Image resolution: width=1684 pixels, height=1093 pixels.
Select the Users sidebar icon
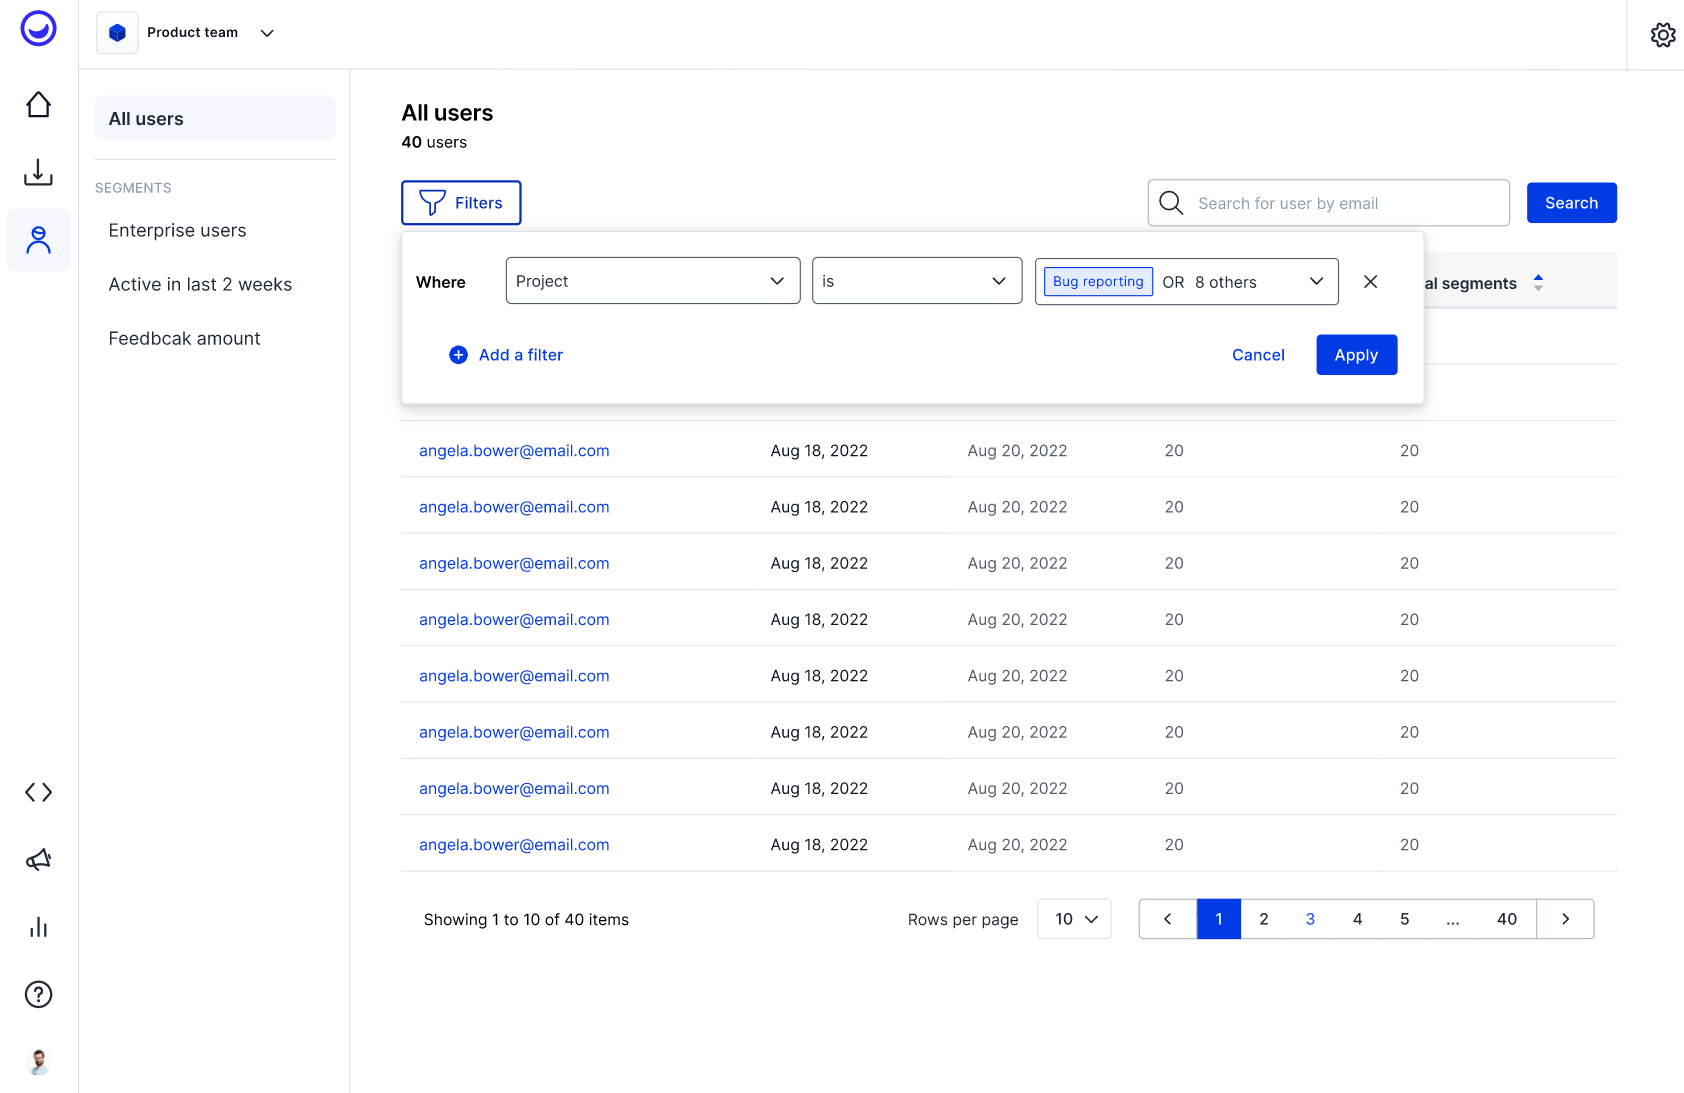(38, 240)
